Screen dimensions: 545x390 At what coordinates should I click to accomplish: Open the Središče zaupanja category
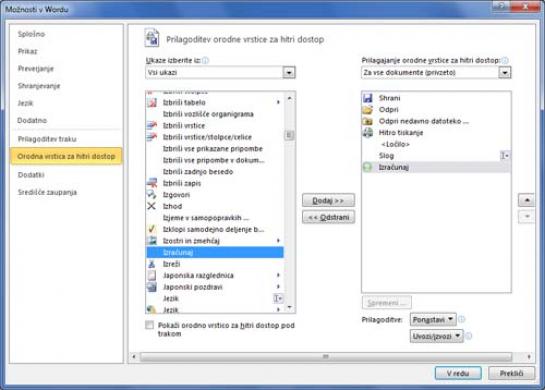[47, 192]
